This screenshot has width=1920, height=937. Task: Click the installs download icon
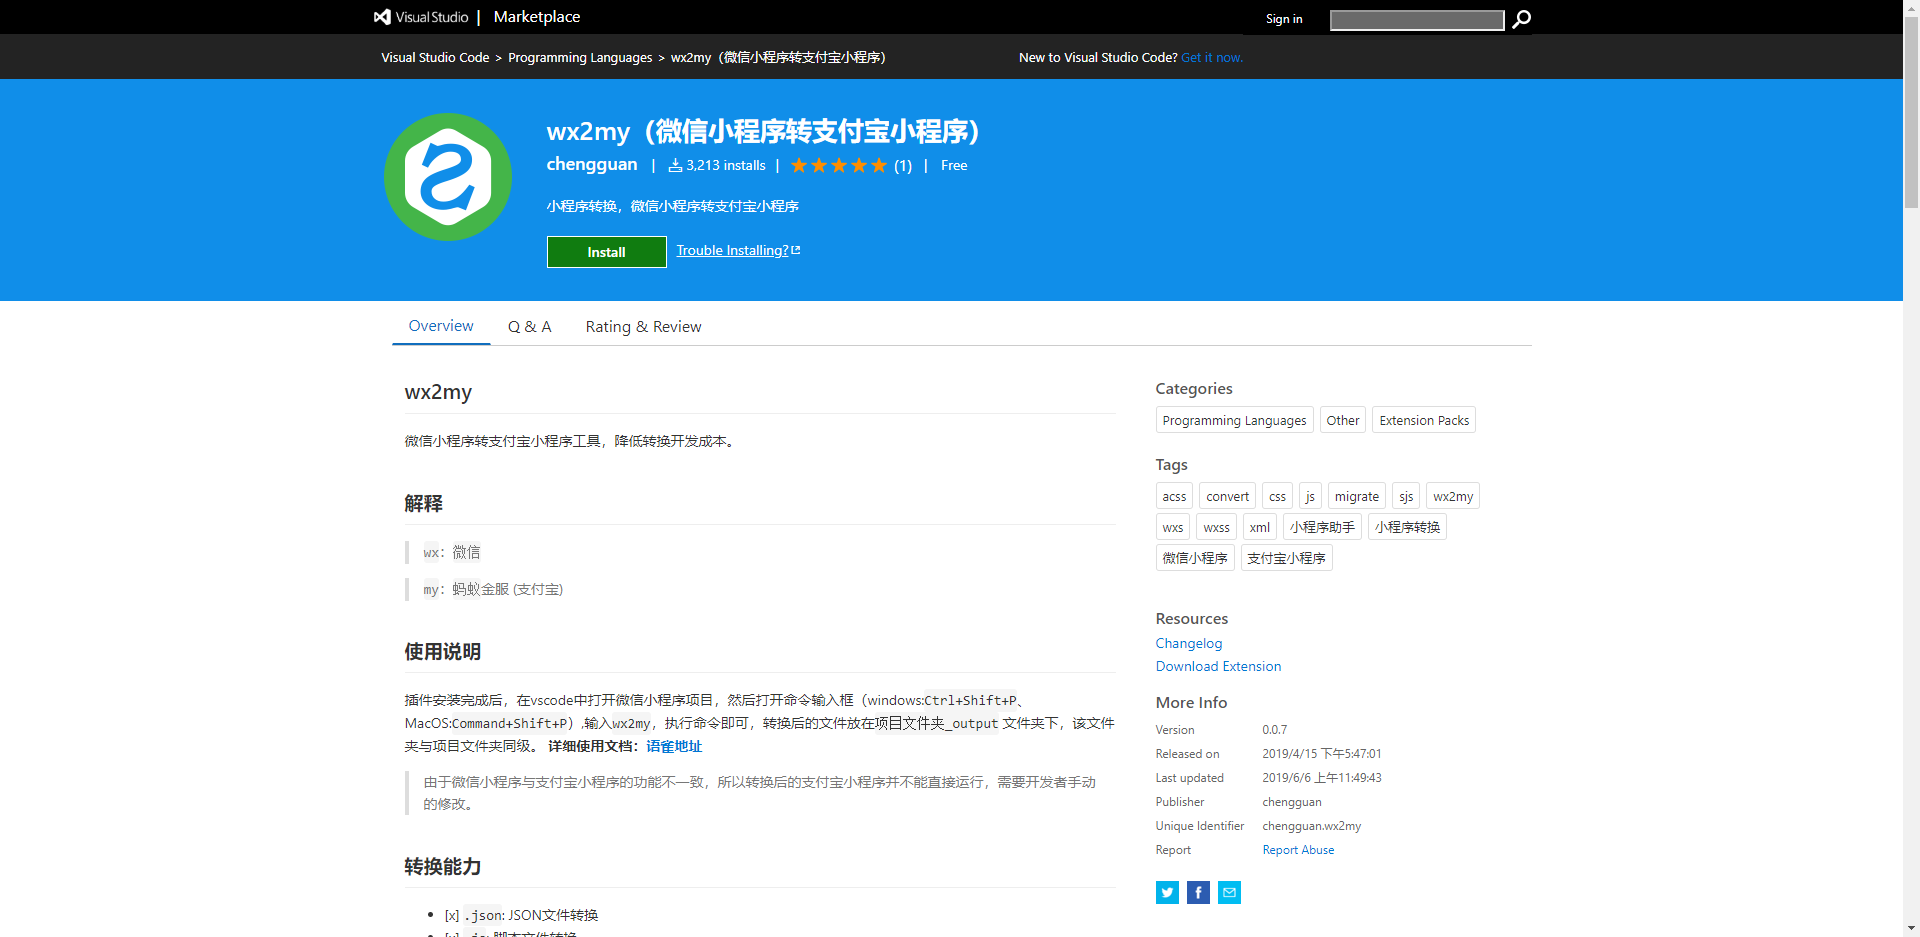pyautogui.click(x=675, y=165)
